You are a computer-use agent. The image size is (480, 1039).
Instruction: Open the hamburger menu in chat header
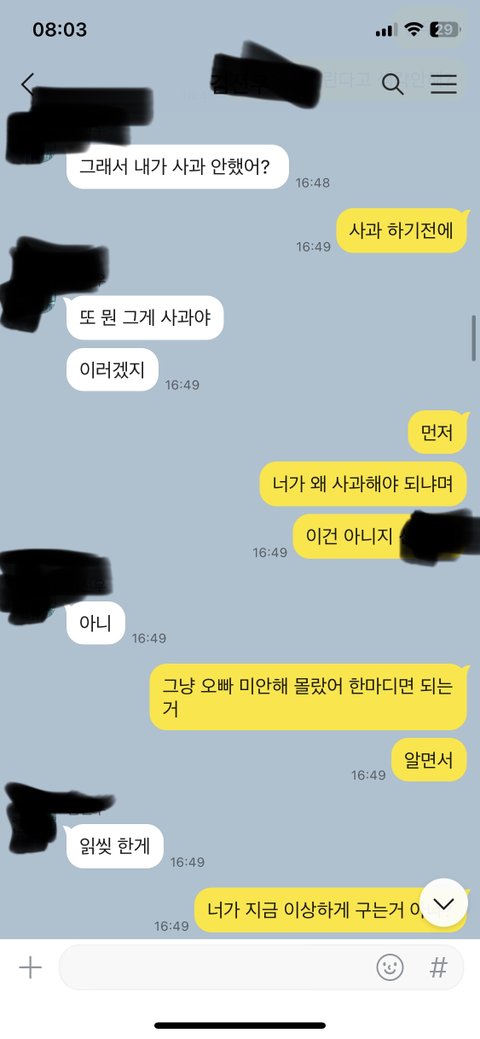444,84
